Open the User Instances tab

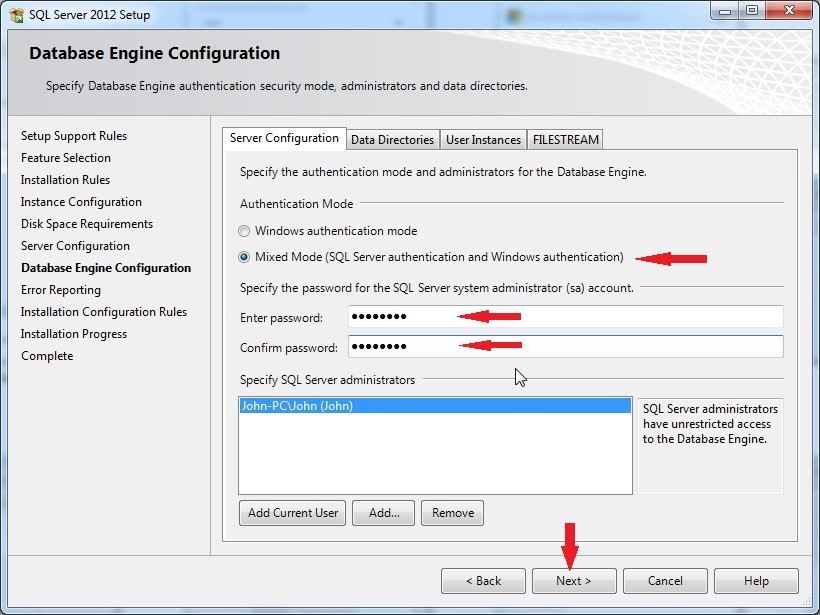[x=483, y=139]
